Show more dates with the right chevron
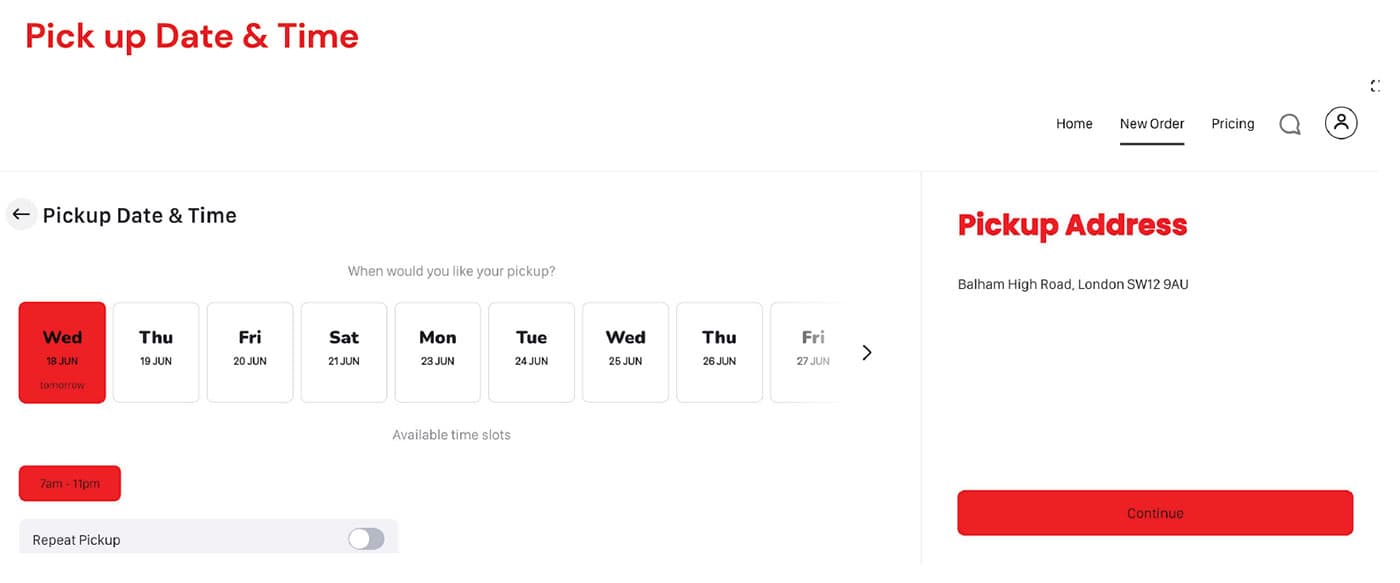The height and width of the screenshot is (583, 1400). [867, 352]
